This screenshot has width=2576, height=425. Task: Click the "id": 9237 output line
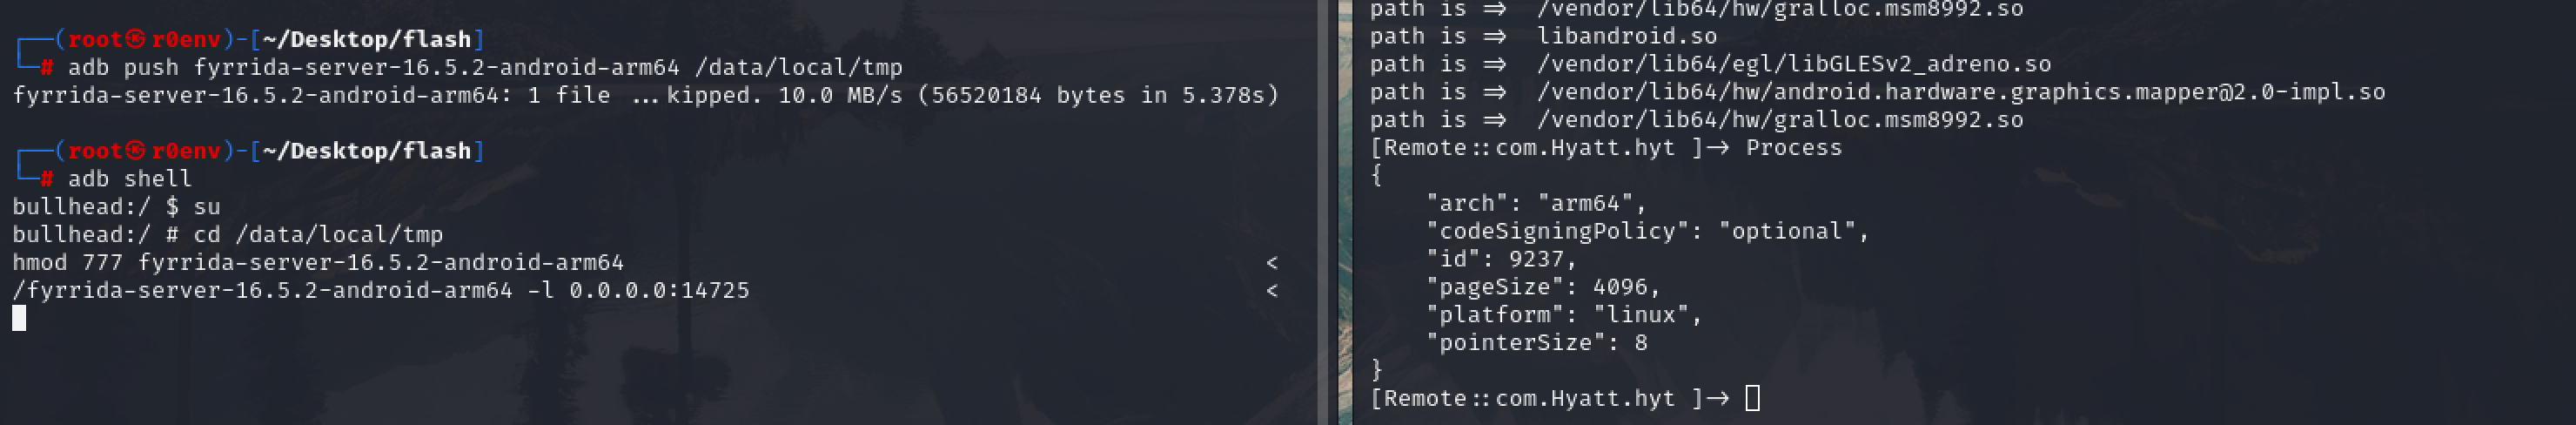click(x=1501, y=260)
